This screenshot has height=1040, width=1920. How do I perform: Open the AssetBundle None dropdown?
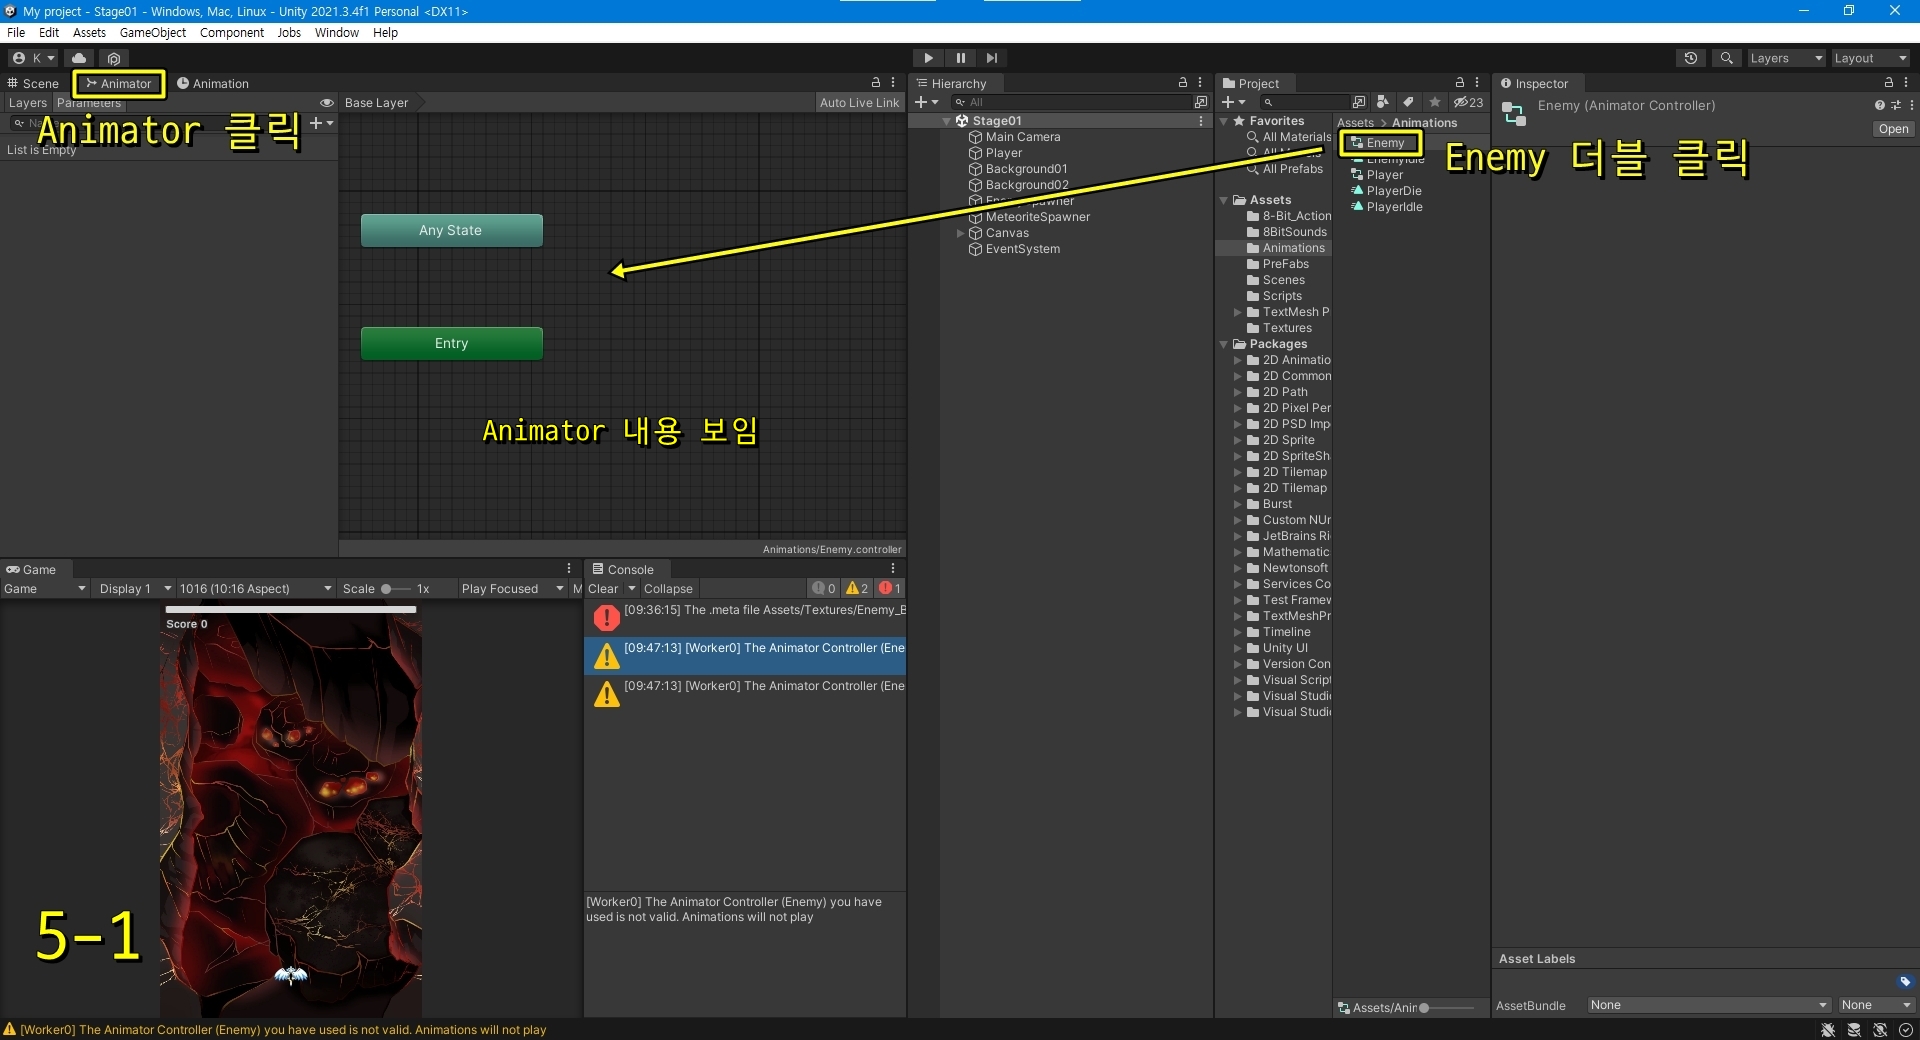pos(1709,1005)
